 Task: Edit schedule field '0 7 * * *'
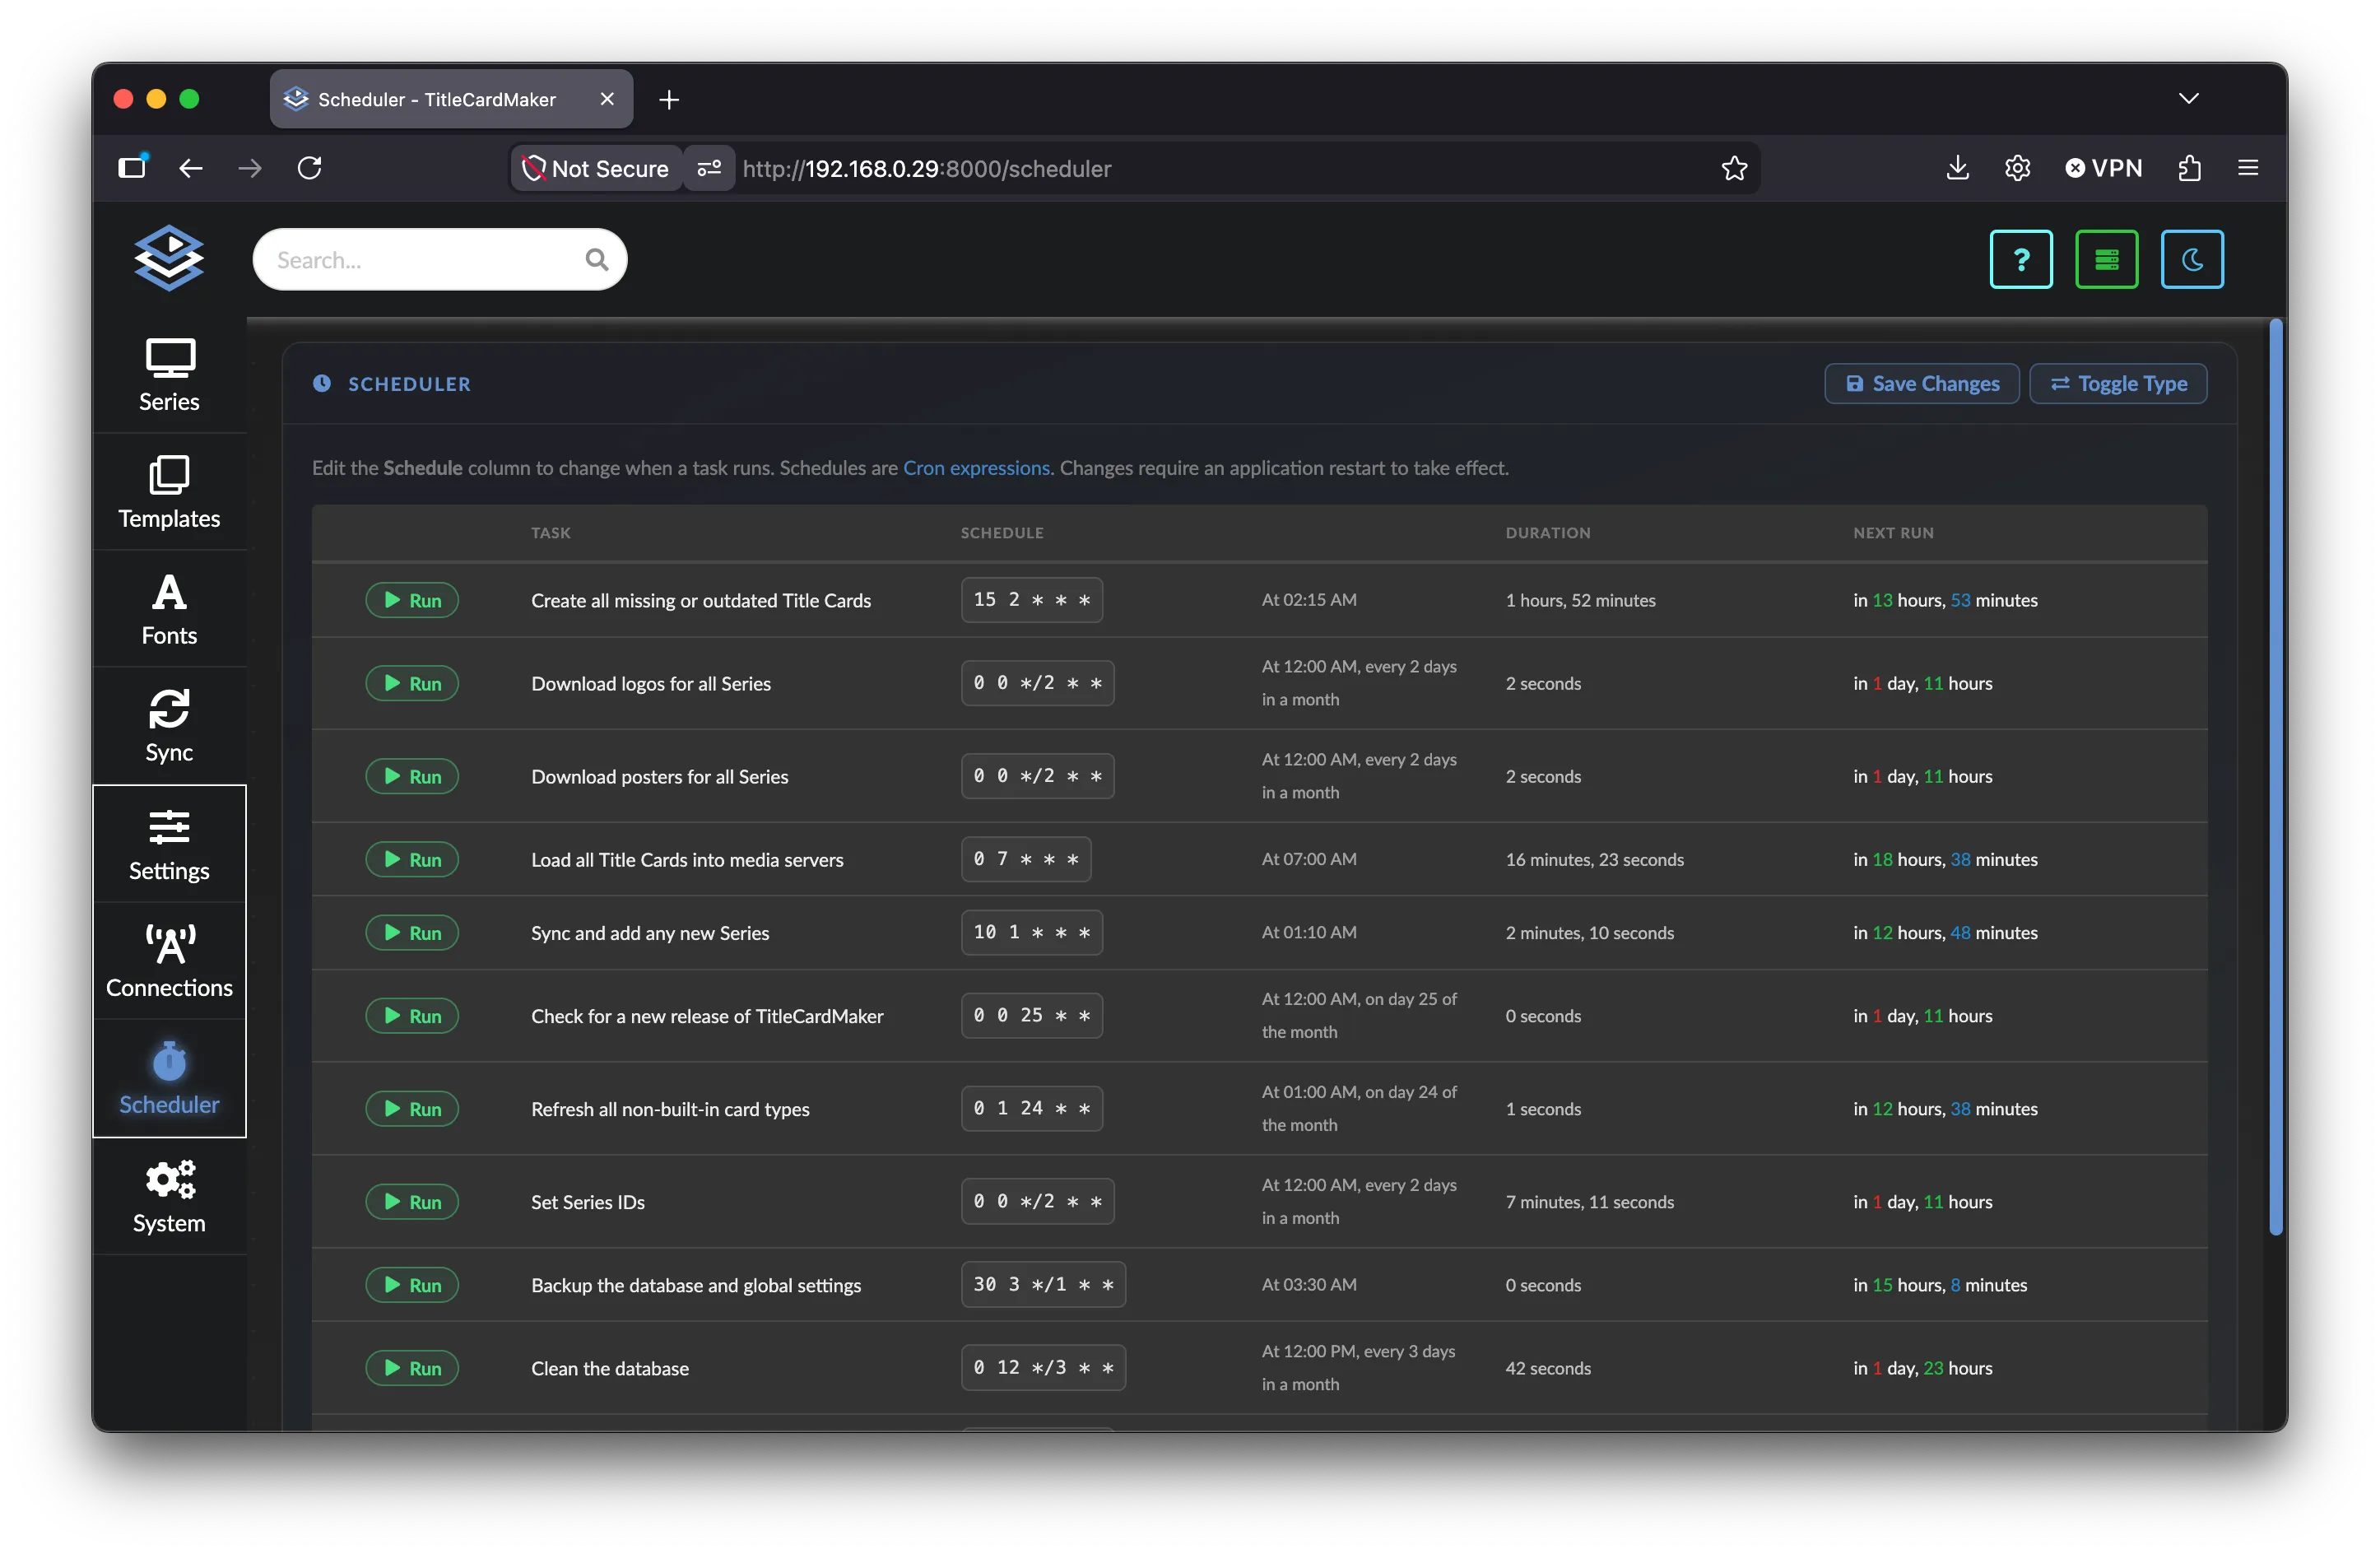tap(1026, 859)
